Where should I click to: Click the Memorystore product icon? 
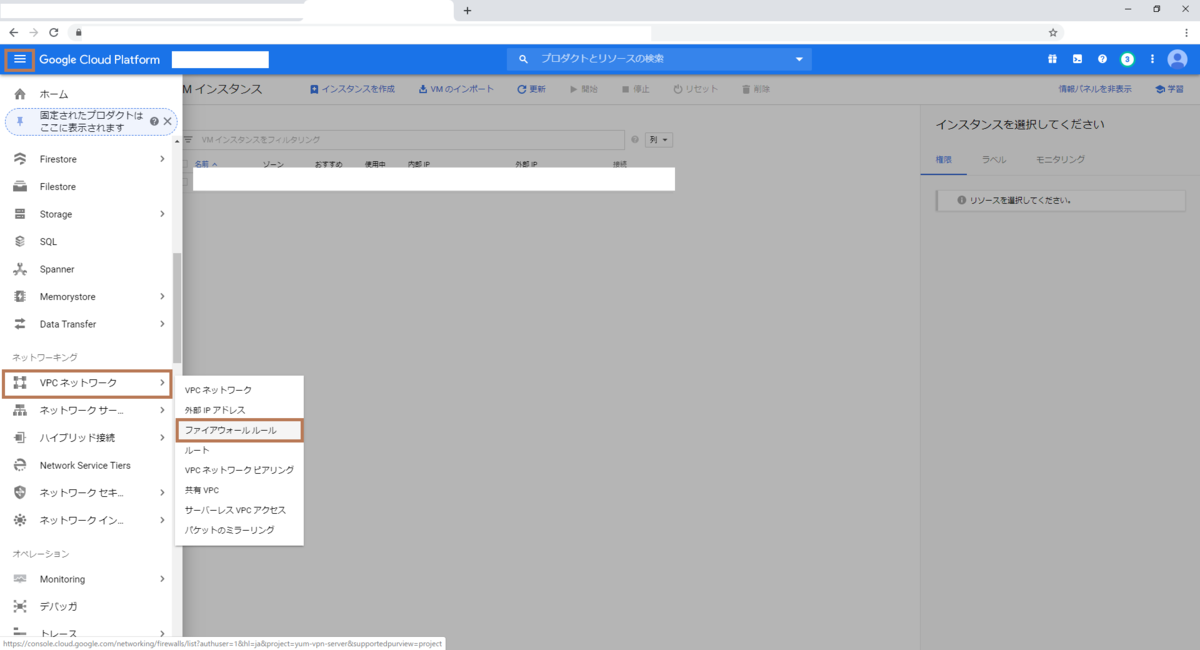(x=20, y=297)
